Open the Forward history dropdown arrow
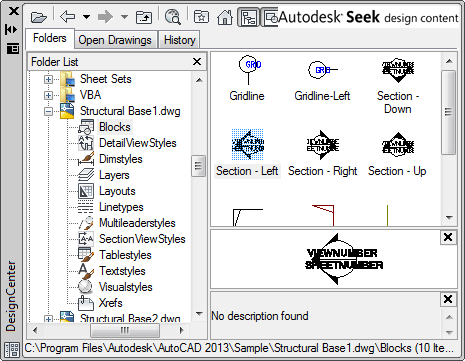The width and height of the screenshot is (465, 361). [x=124, y=17]
